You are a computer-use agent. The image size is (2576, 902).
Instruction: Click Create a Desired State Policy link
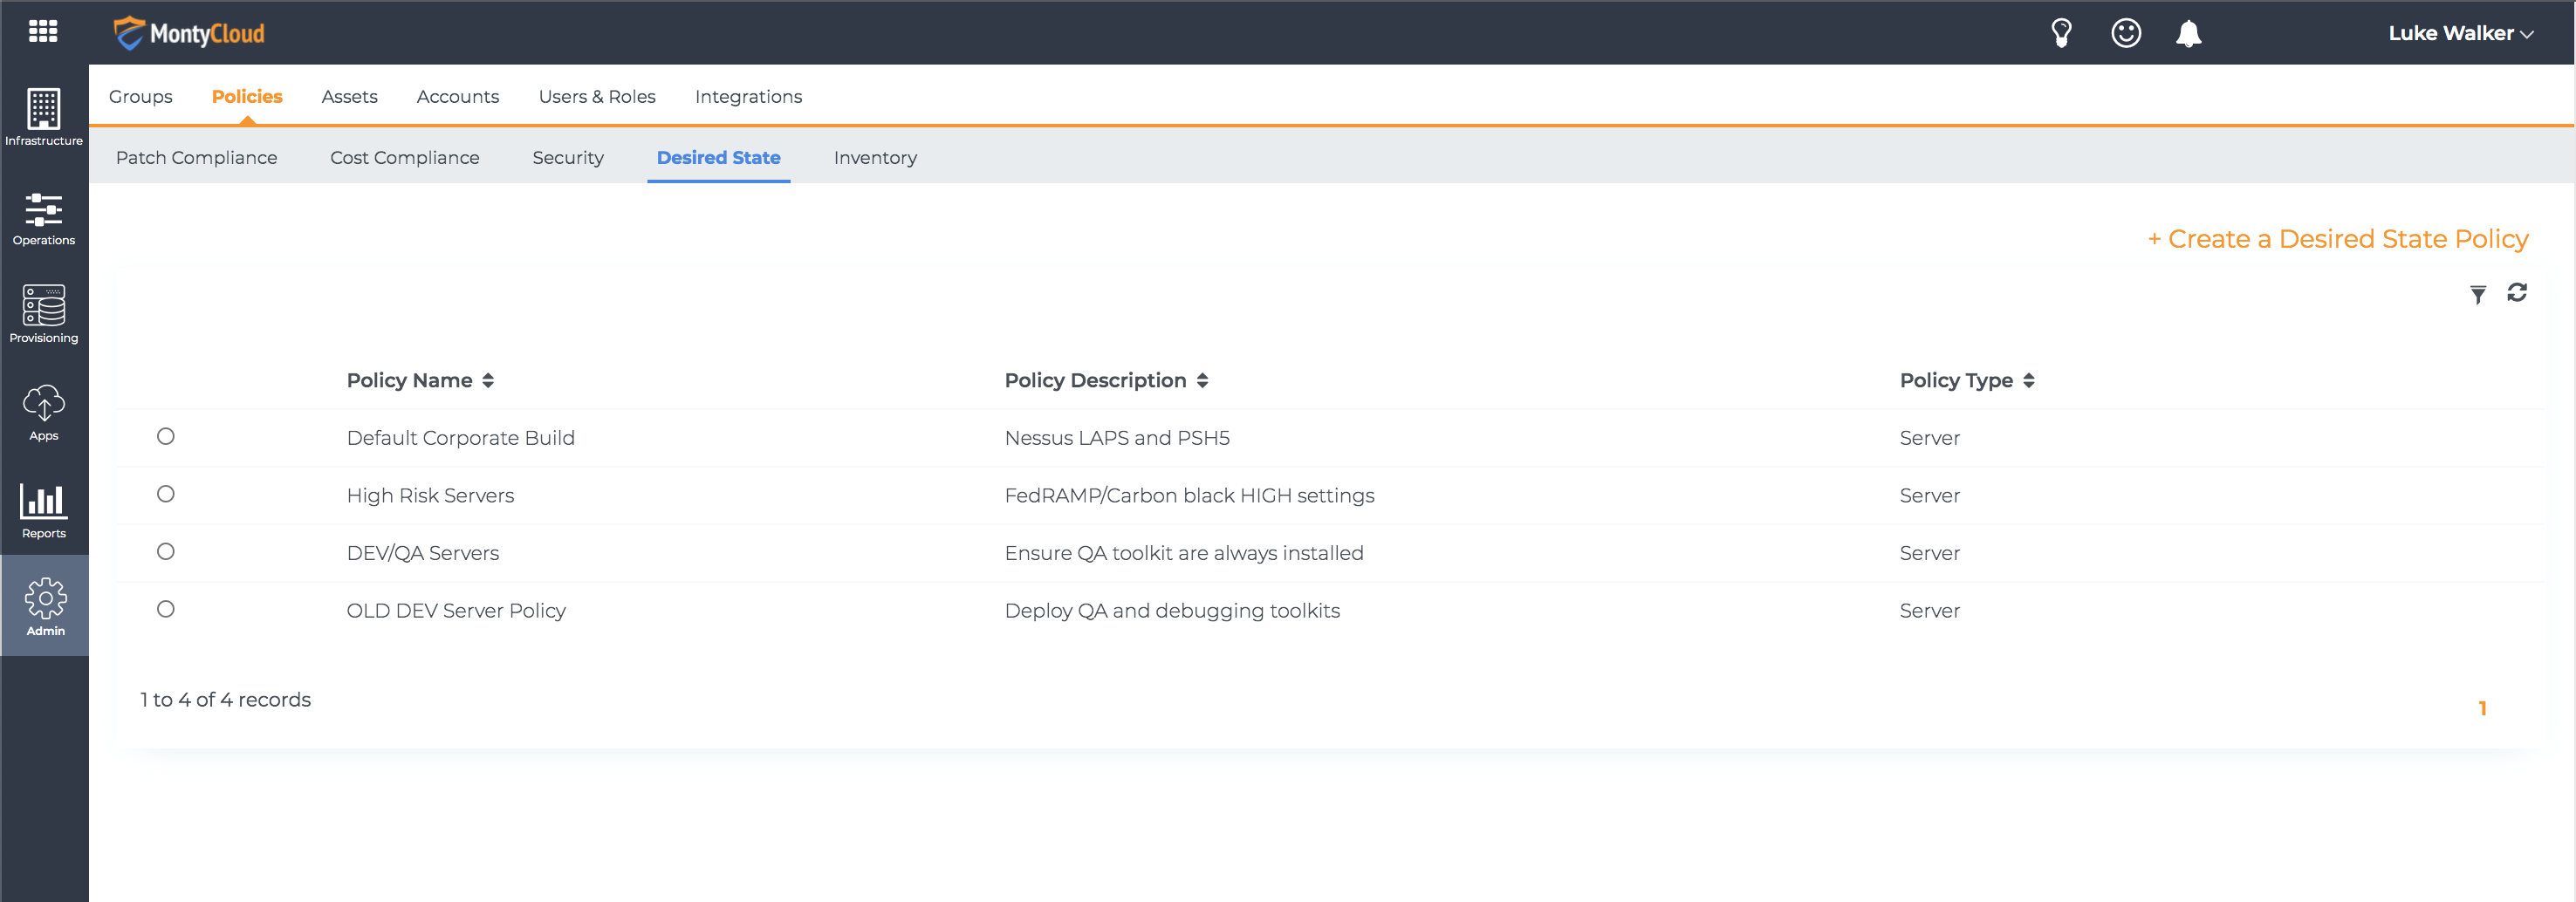pyautogui.click(x=2337, y=239)
